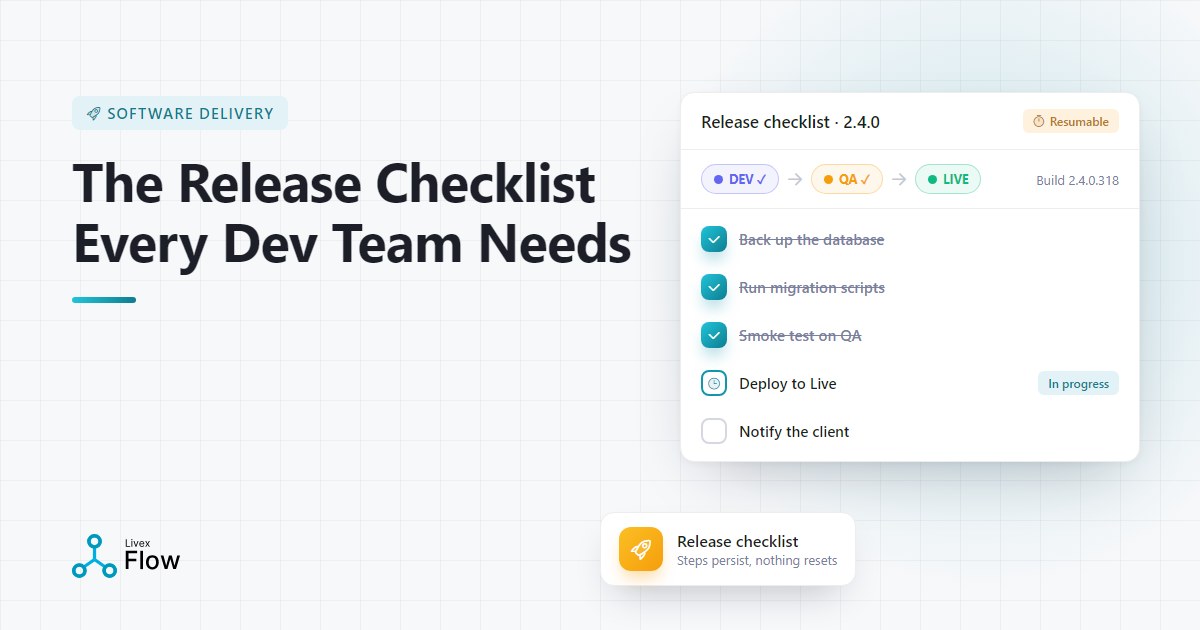Click the timer icon in Resumable badge
Viewport: 1200px width, 630px height.
[x=1038, y=121]
